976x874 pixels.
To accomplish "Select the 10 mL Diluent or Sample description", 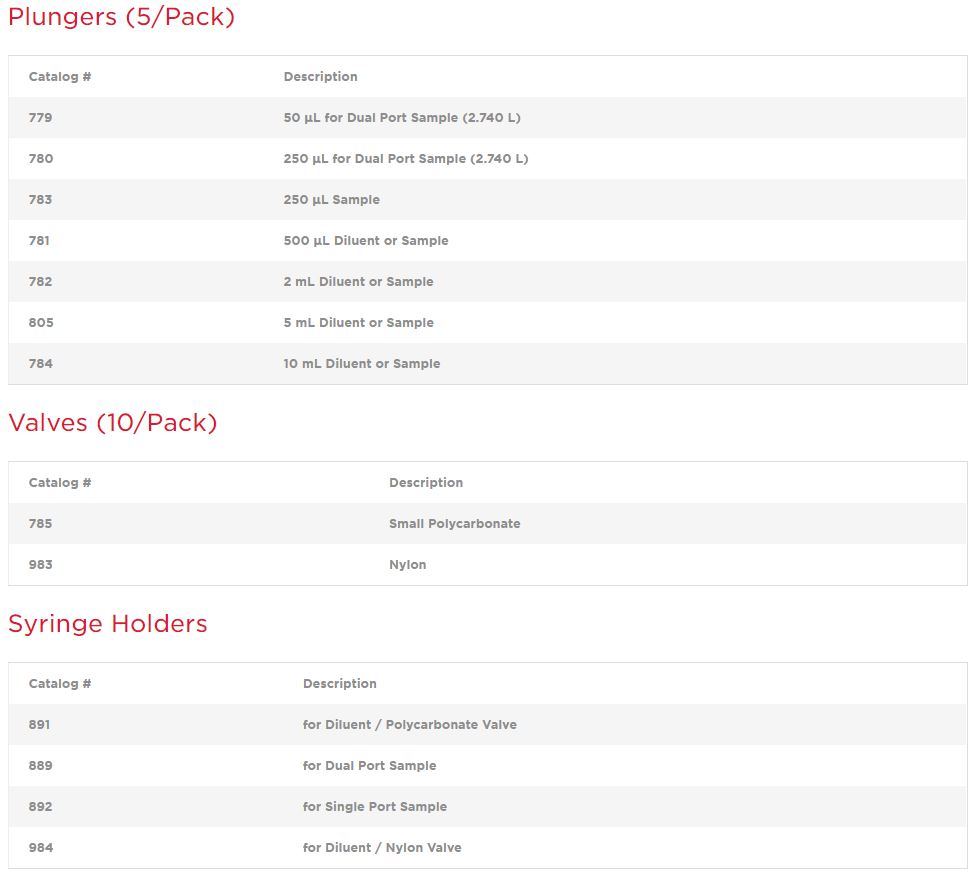I will click(361, 364).
